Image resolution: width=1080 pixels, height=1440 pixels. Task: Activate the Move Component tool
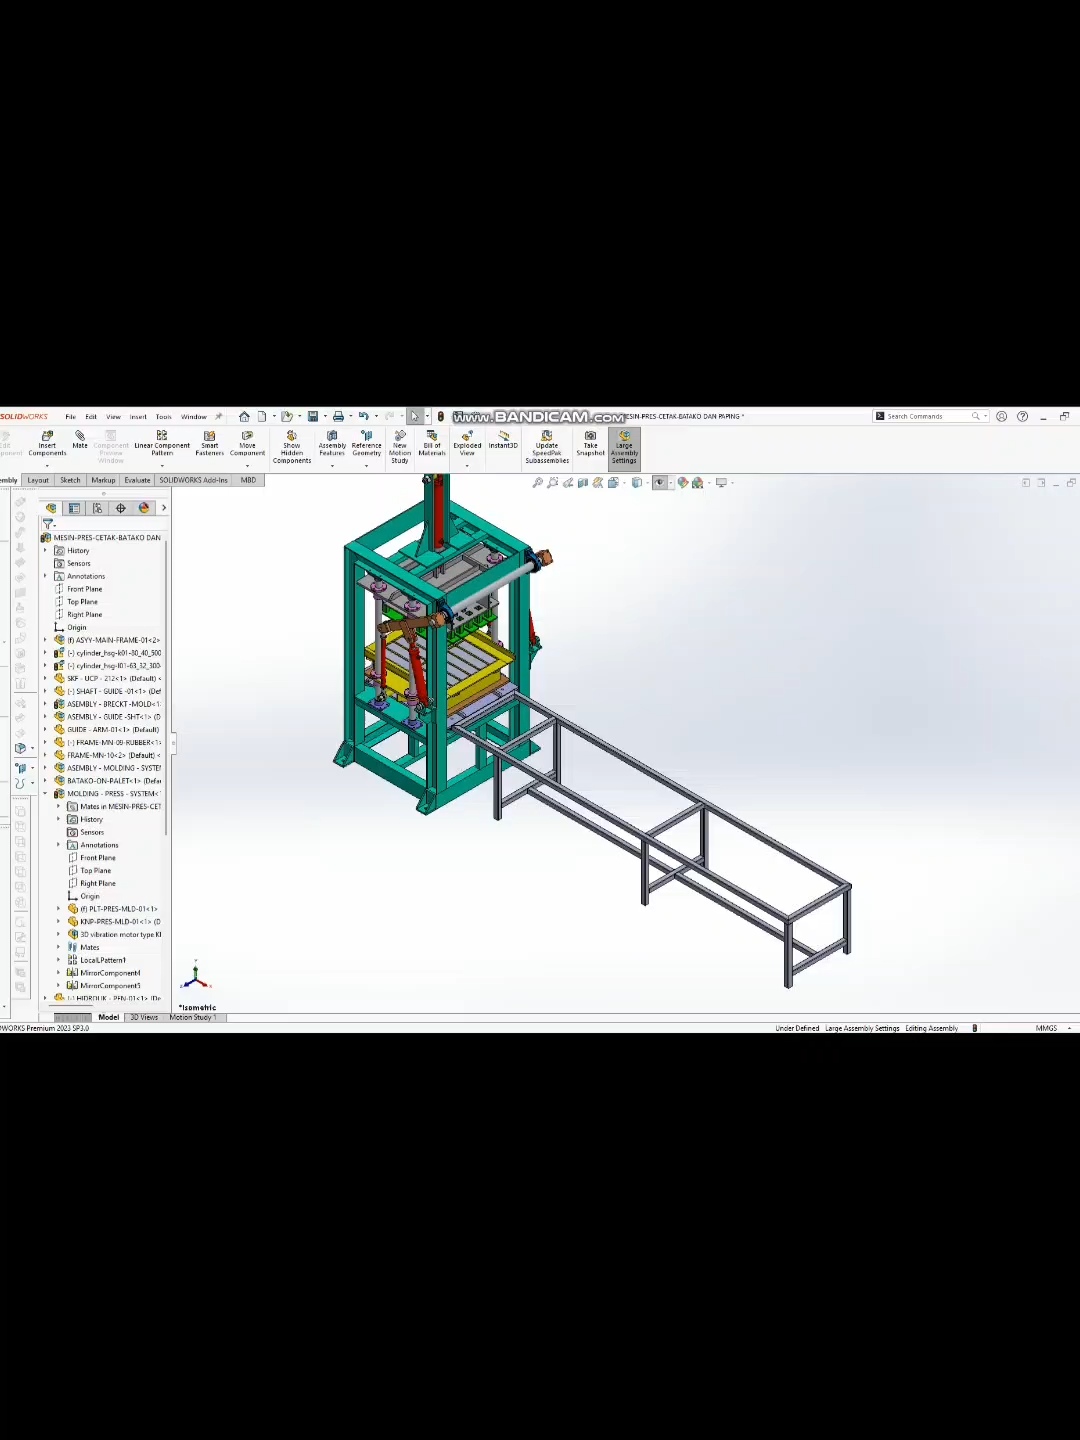pos(247,443)
